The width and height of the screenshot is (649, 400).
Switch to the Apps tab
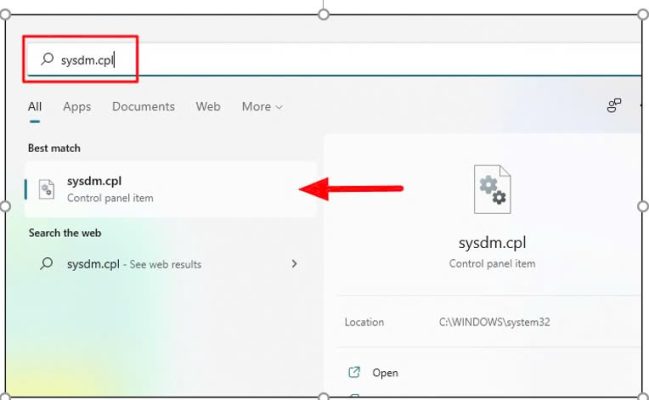[x=77, y=107]
